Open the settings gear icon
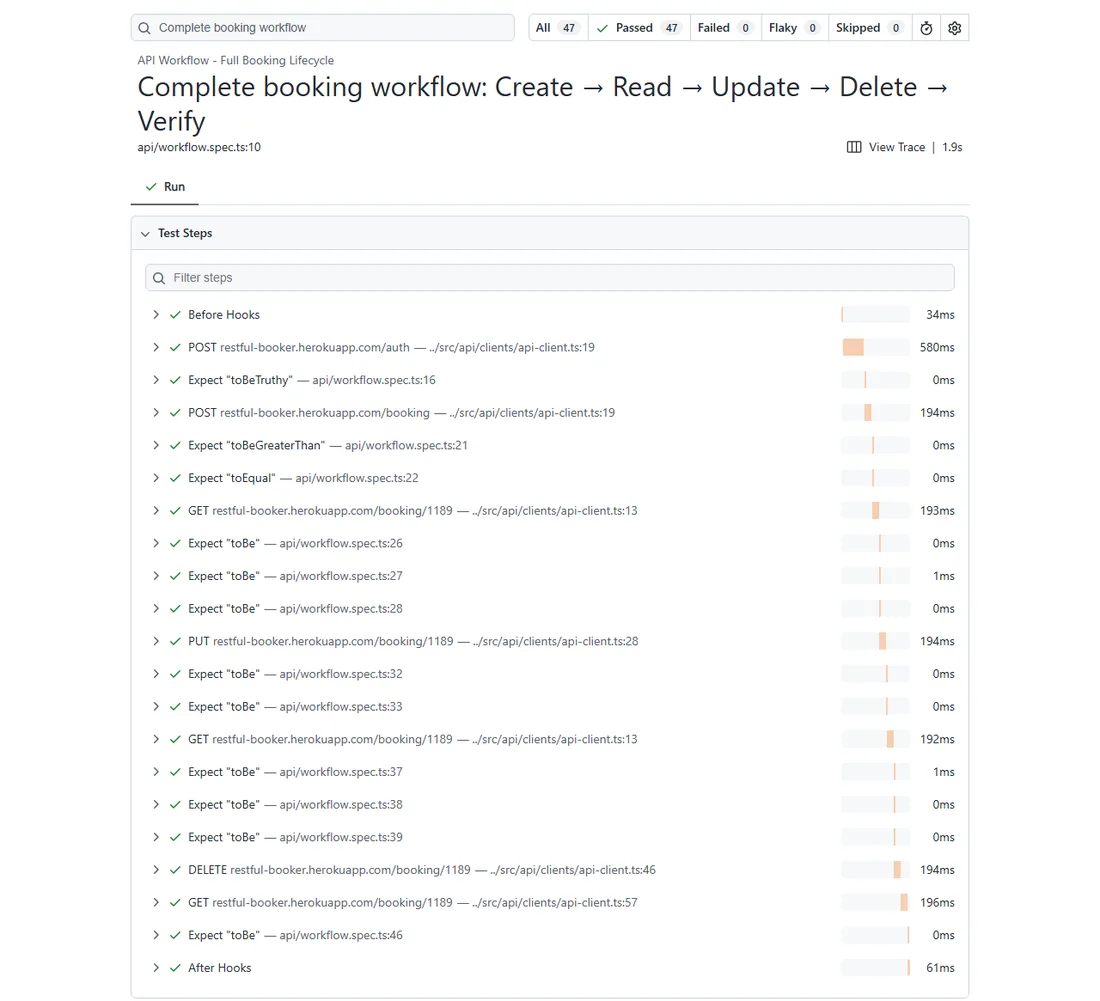The height and width of the screenshot is (1001, 1100). coord(954,28)
